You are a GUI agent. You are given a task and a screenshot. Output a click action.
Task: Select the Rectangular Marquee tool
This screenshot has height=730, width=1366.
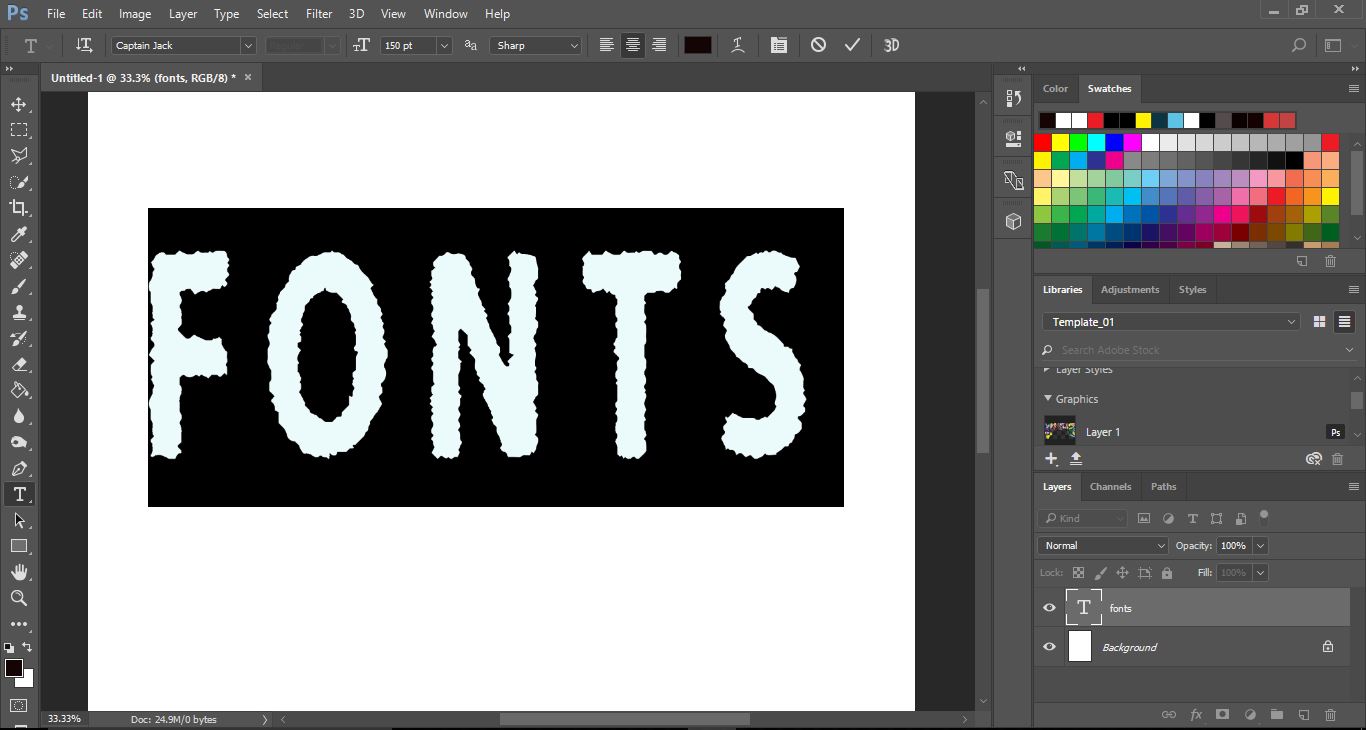19,130
